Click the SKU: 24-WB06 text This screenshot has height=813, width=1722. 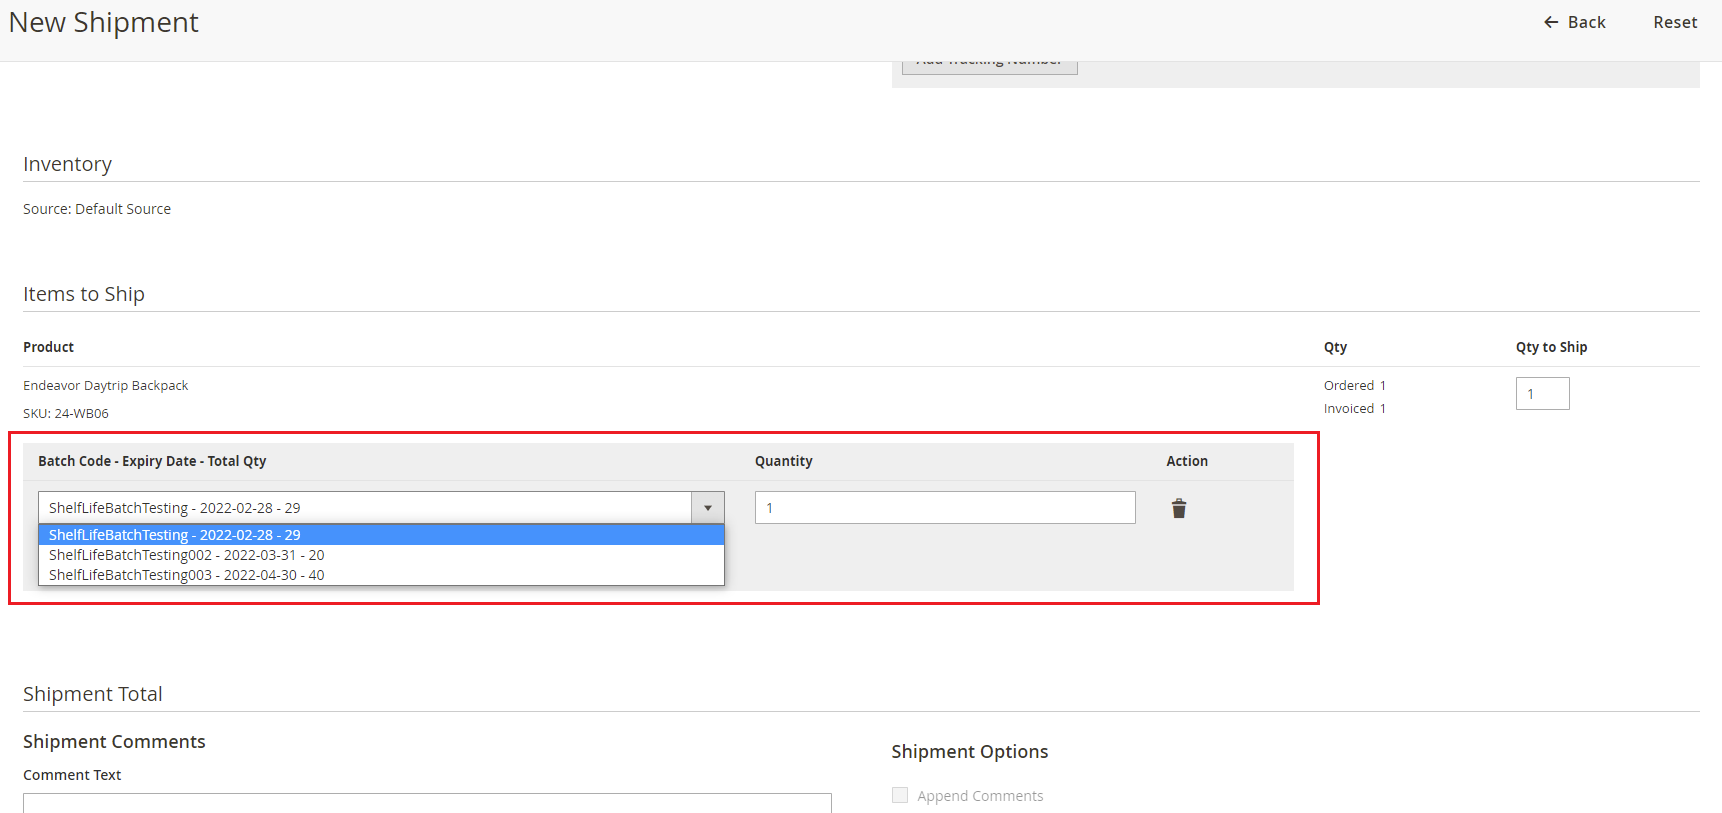tap(66, 413)
